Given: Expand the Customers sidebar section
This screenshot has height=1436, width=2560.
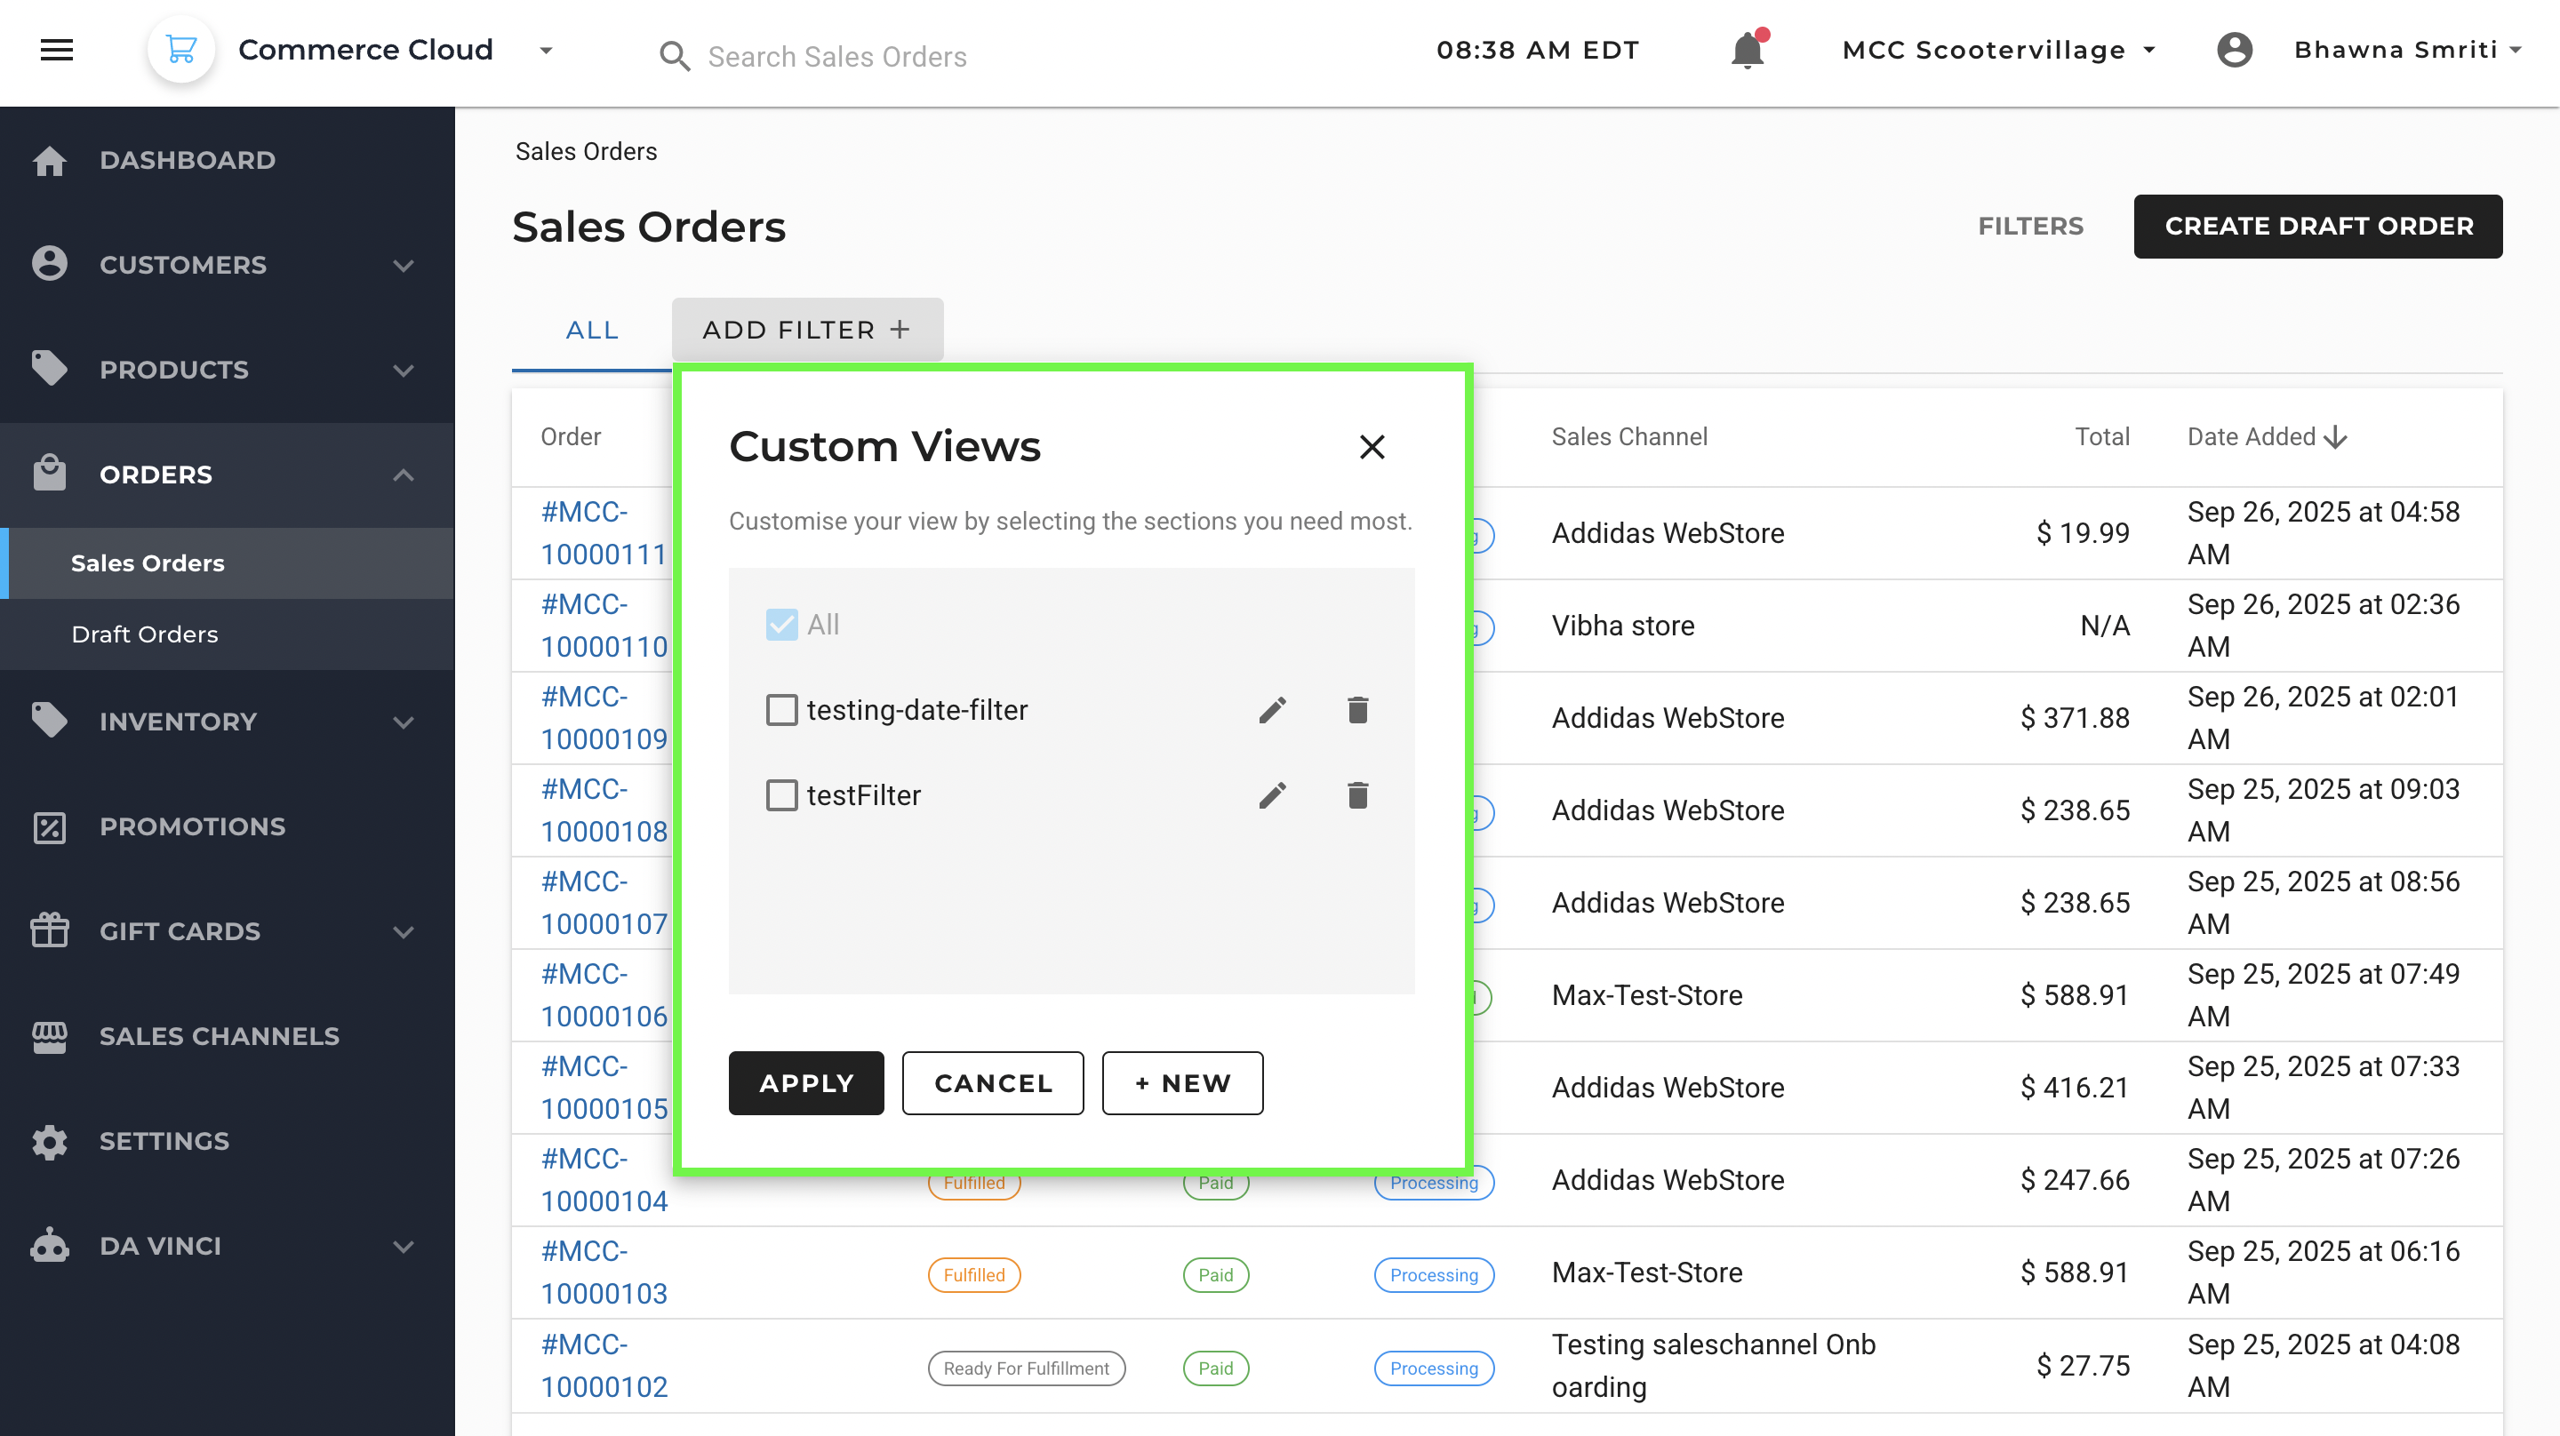Looking at the screenshot, I should [x=403, y=265].
